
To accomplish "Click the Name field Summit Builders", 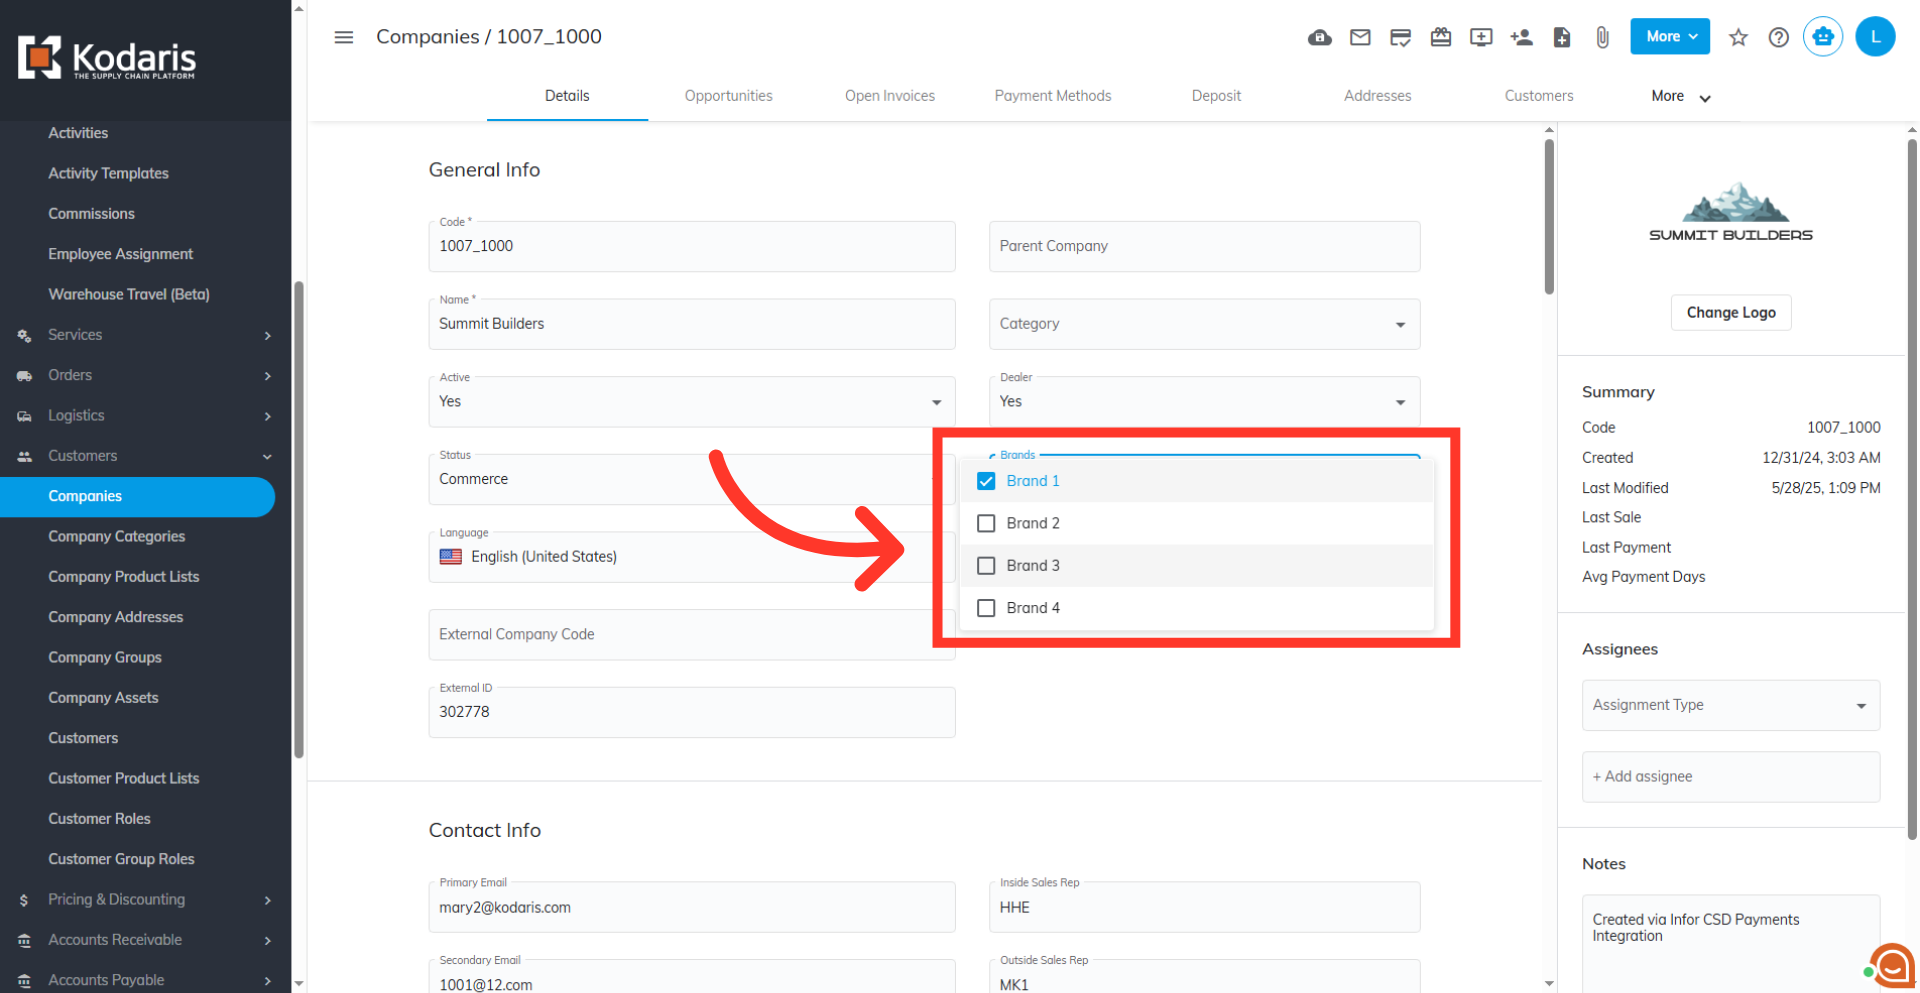I will 692,324.
